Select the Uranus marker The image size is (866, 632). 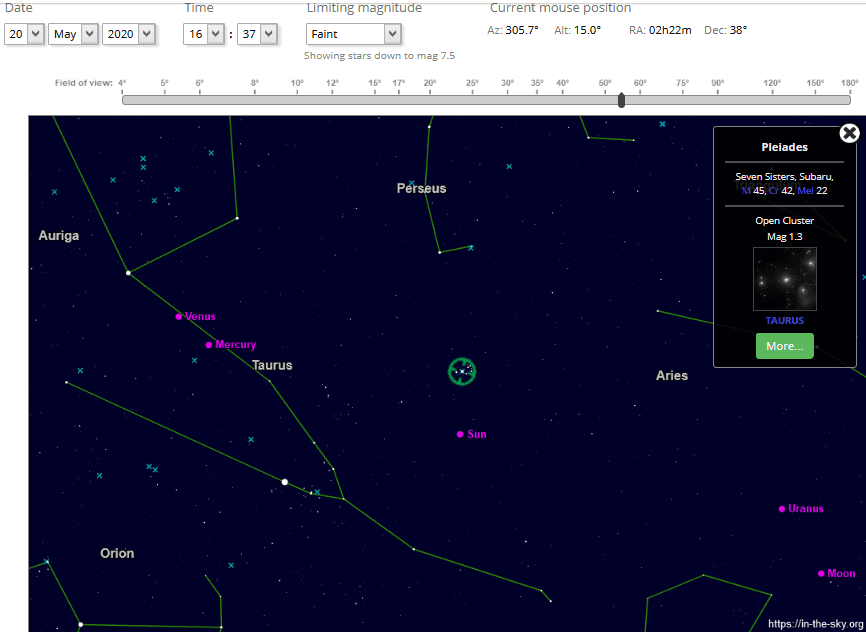[x=781, y=509]
